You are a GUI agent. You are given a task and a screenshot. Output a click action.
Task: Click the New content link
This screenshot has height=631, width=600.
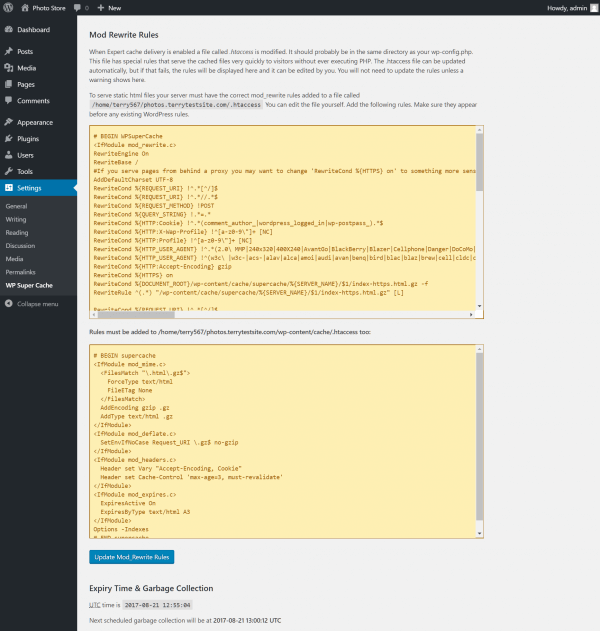point(114,8)
